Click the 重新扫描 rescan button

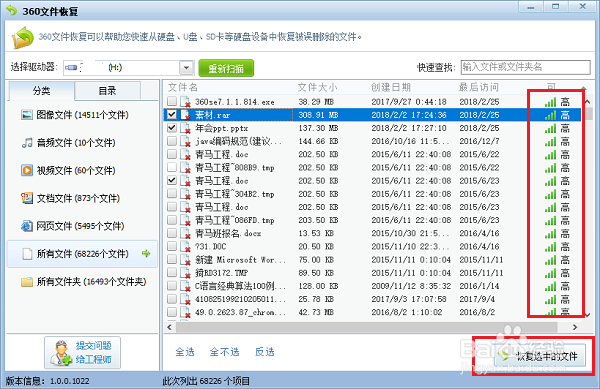tap(226, 68)
